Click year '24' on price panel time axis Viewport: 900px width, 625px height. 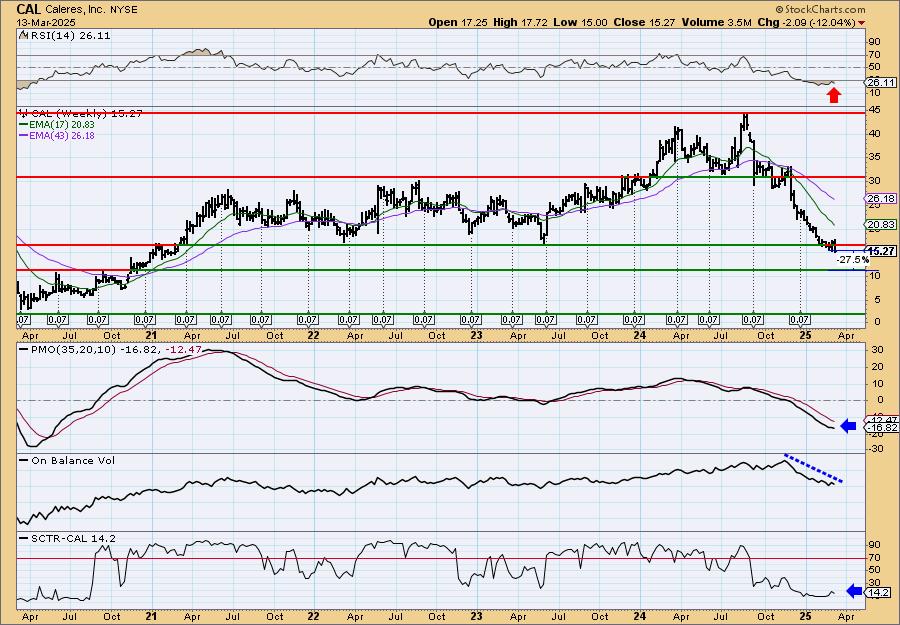641,335
